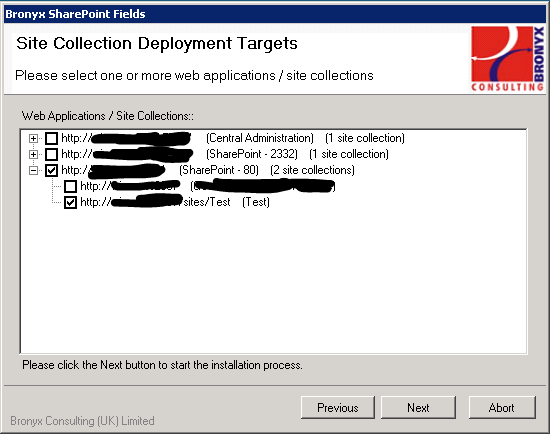Abort the installation wizard
This screenshot has height=434, width=550.
click(x=502, y=408)
